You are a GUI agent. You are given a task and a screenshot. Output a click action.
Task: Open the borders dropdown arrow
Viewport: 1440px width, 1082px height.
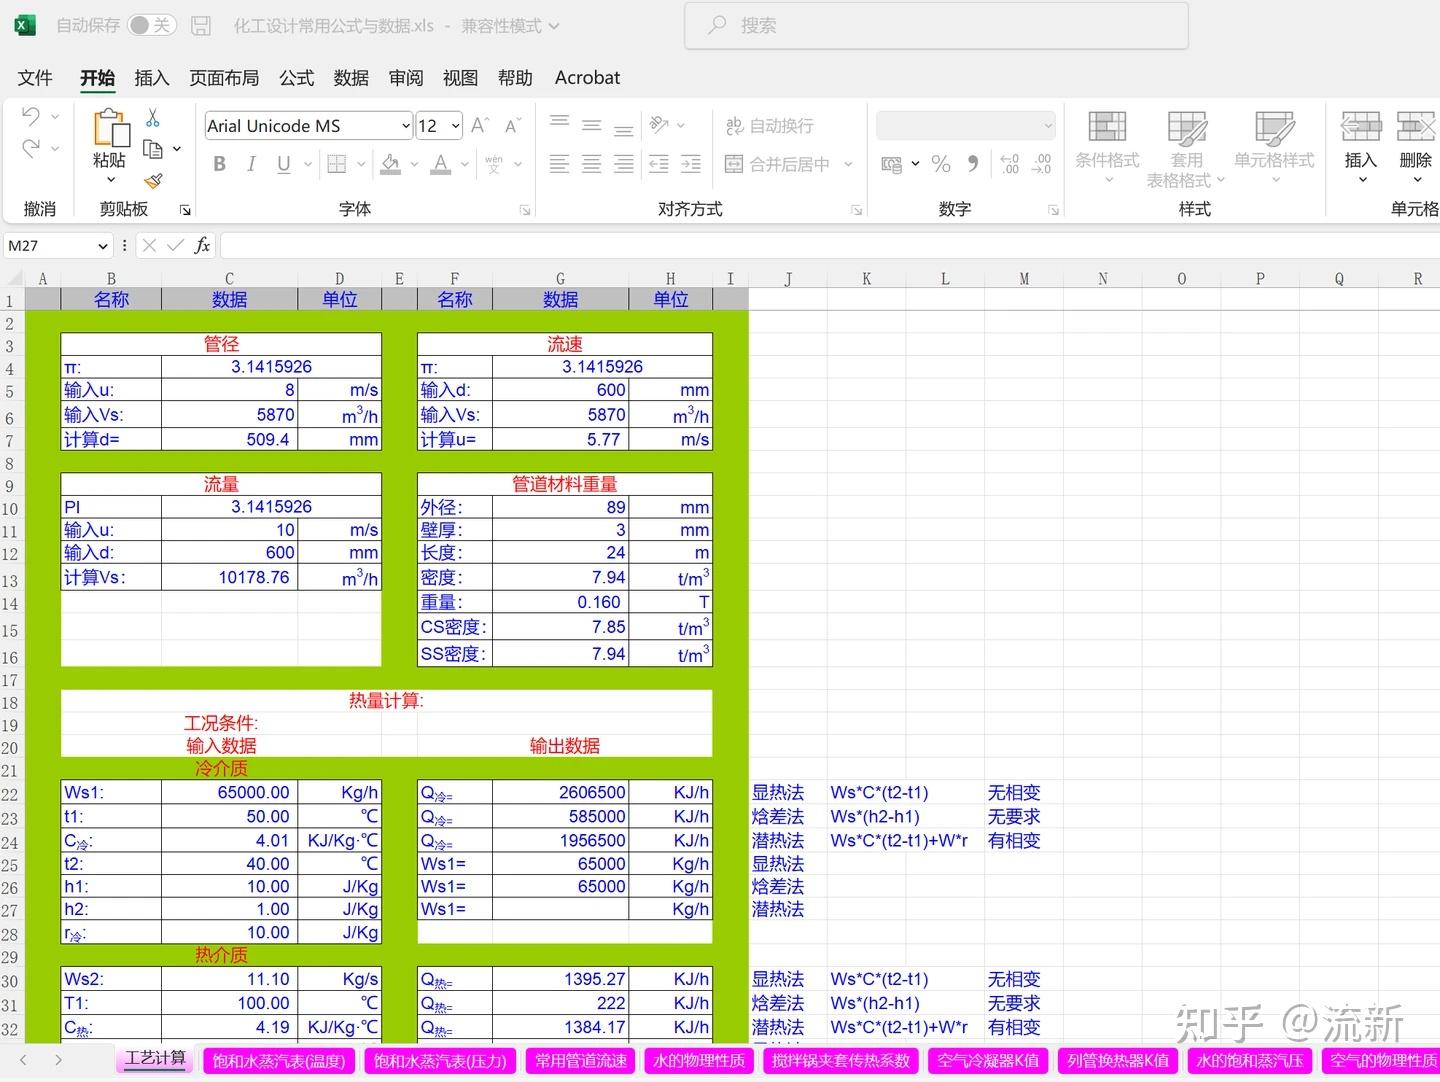coord(361,164)
